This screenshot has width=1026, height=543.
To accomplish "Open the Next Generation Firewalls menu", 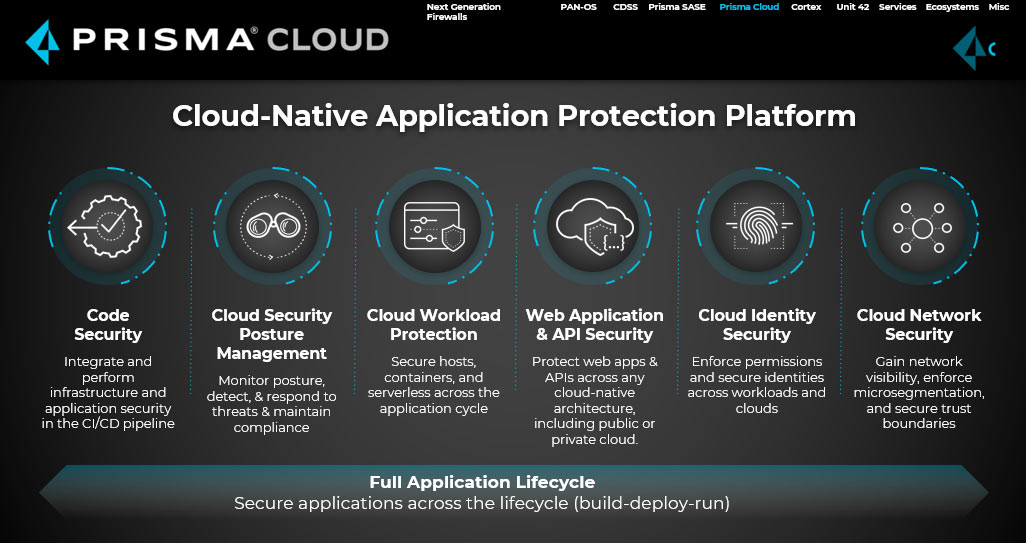I will 463,12.
